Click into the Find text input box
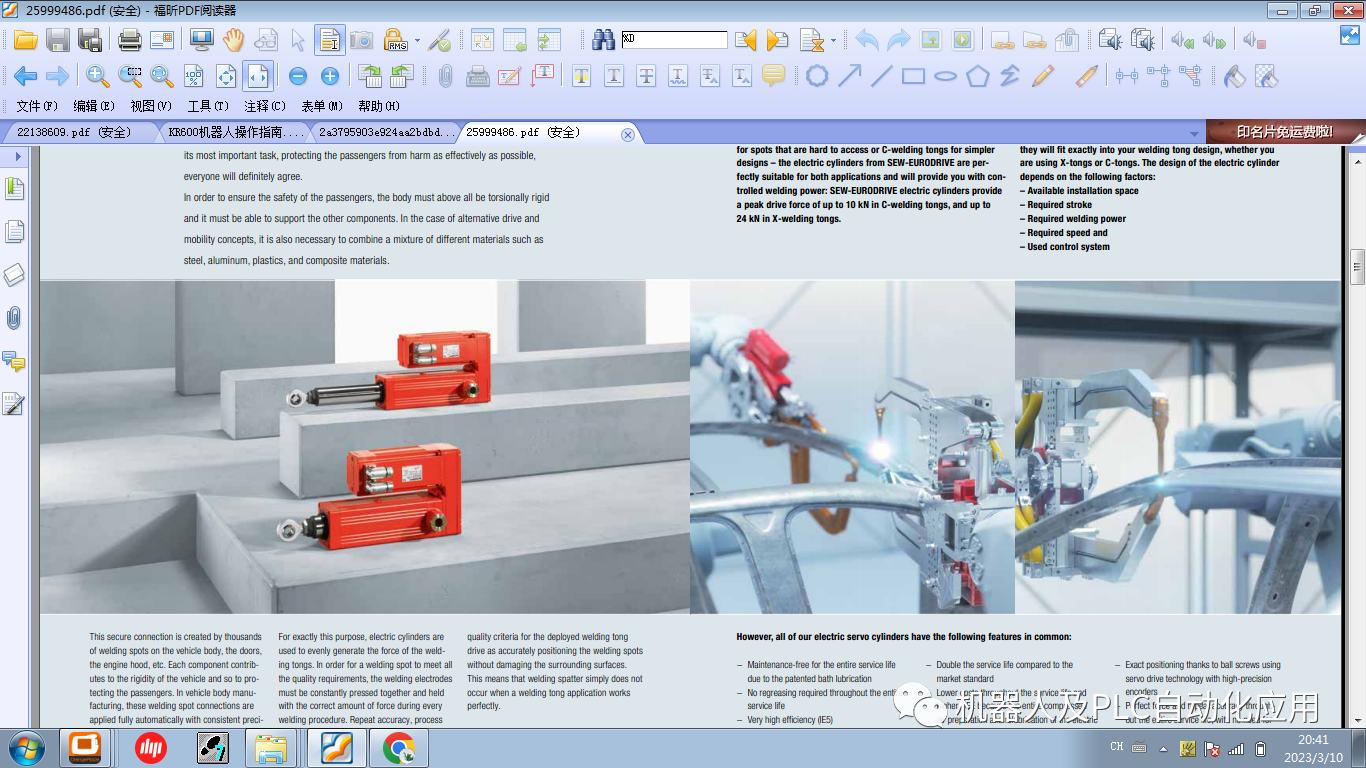This screenshot has width=1366, height=768. tap(674, 40)
